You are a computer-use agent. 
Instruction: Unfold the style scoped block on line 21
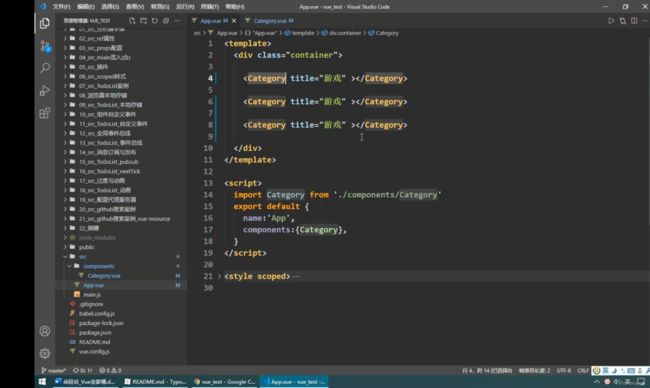(x=219, y=276)
